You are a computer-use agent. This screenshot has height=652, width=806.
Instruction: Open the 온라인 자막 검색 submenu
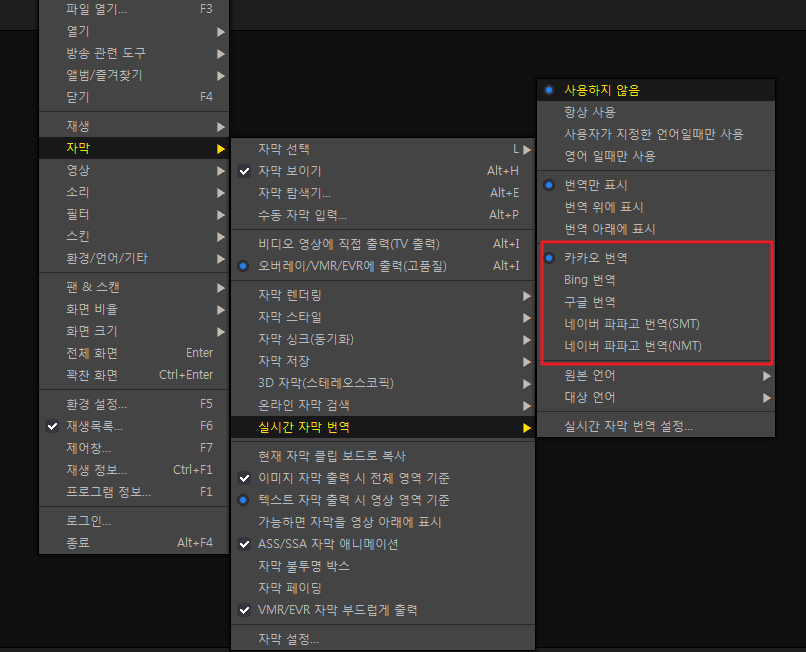point(383,405)
